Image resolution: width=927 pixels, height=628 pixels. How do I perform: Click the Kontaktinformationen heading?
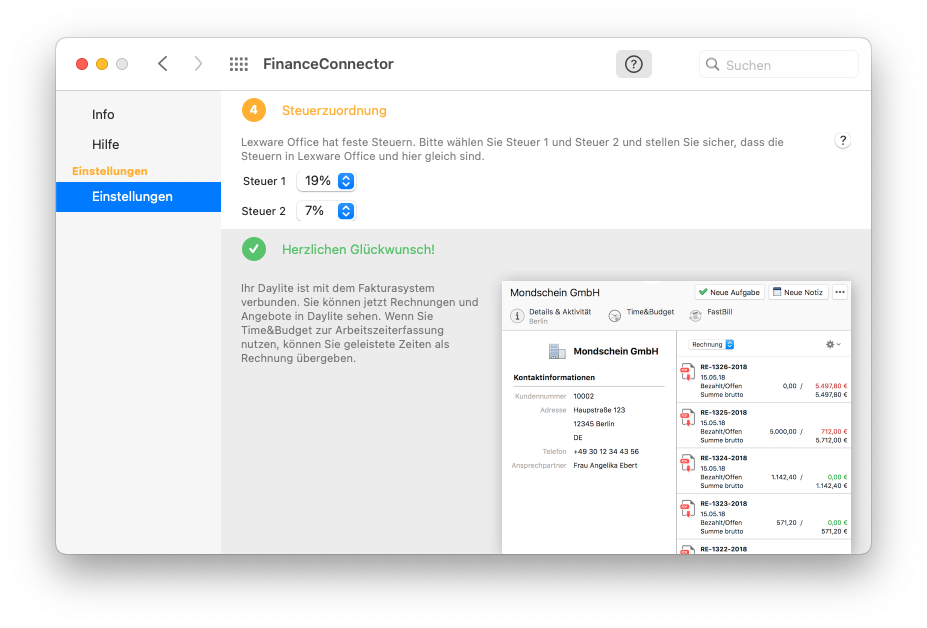click(x=554, y=377)
